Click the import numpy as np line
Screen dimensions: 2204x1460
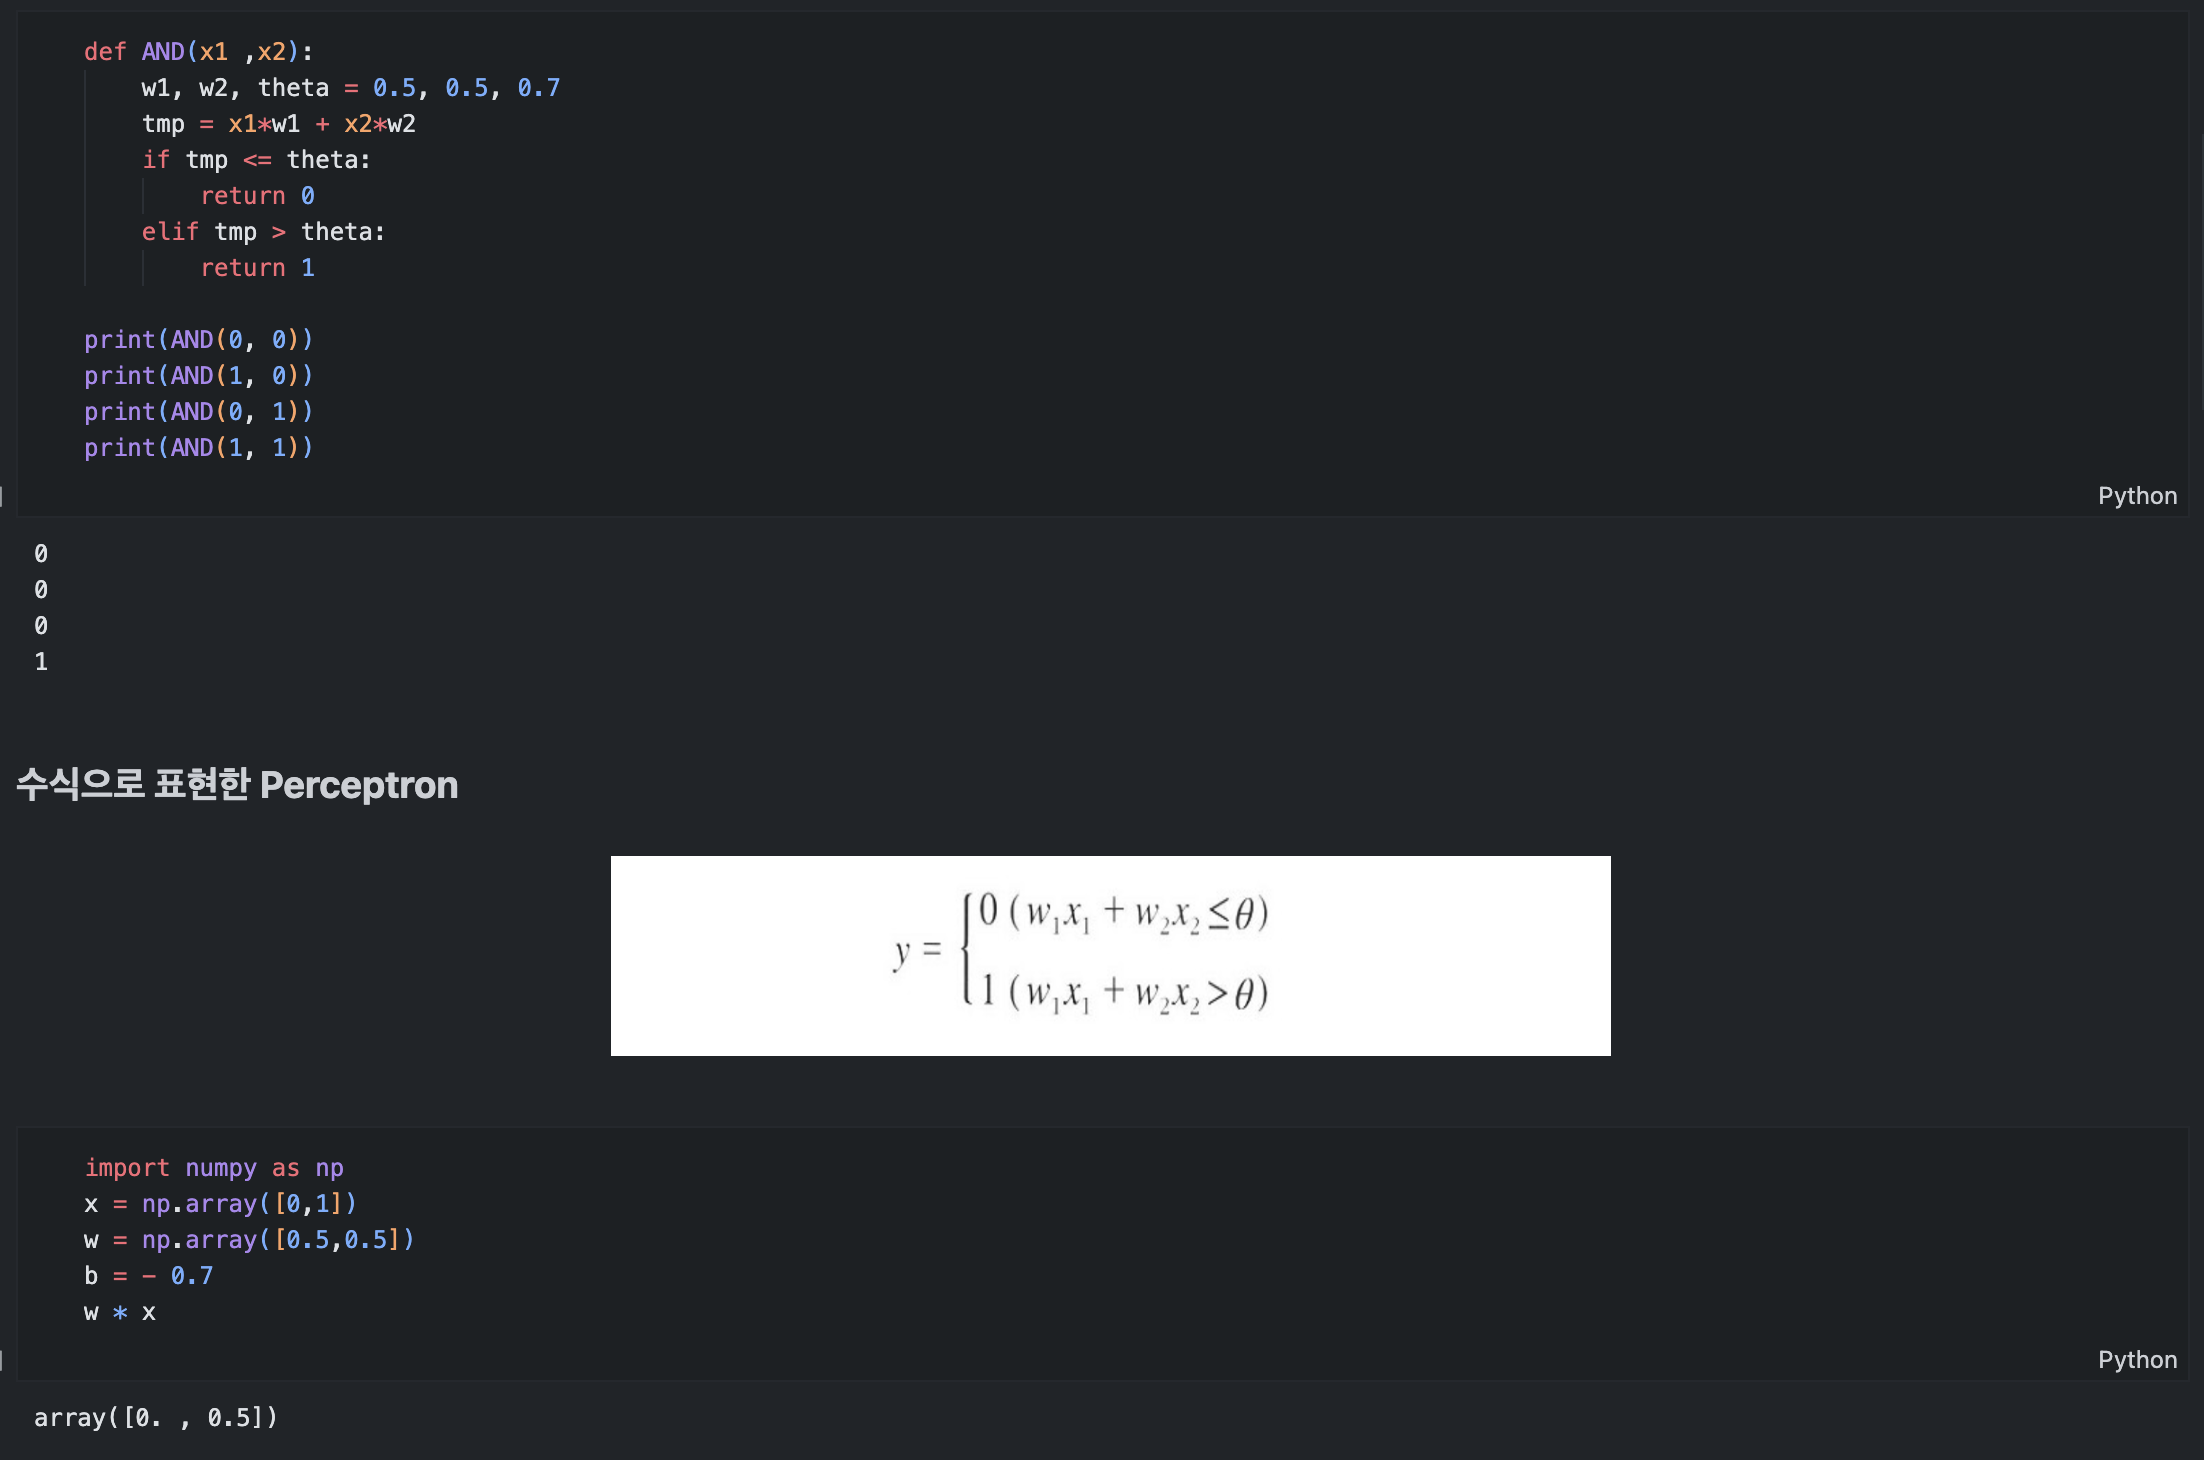pos(214,1168)
